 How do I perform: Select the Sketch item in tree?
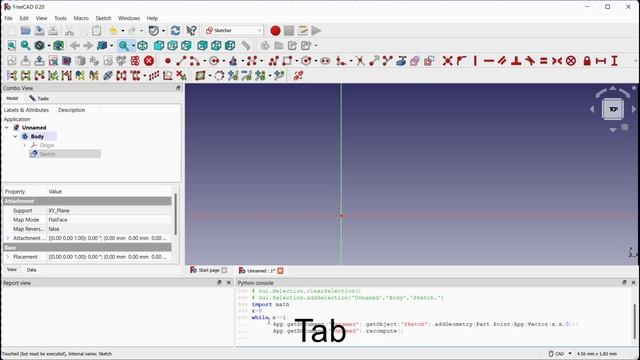pos(65,154)
